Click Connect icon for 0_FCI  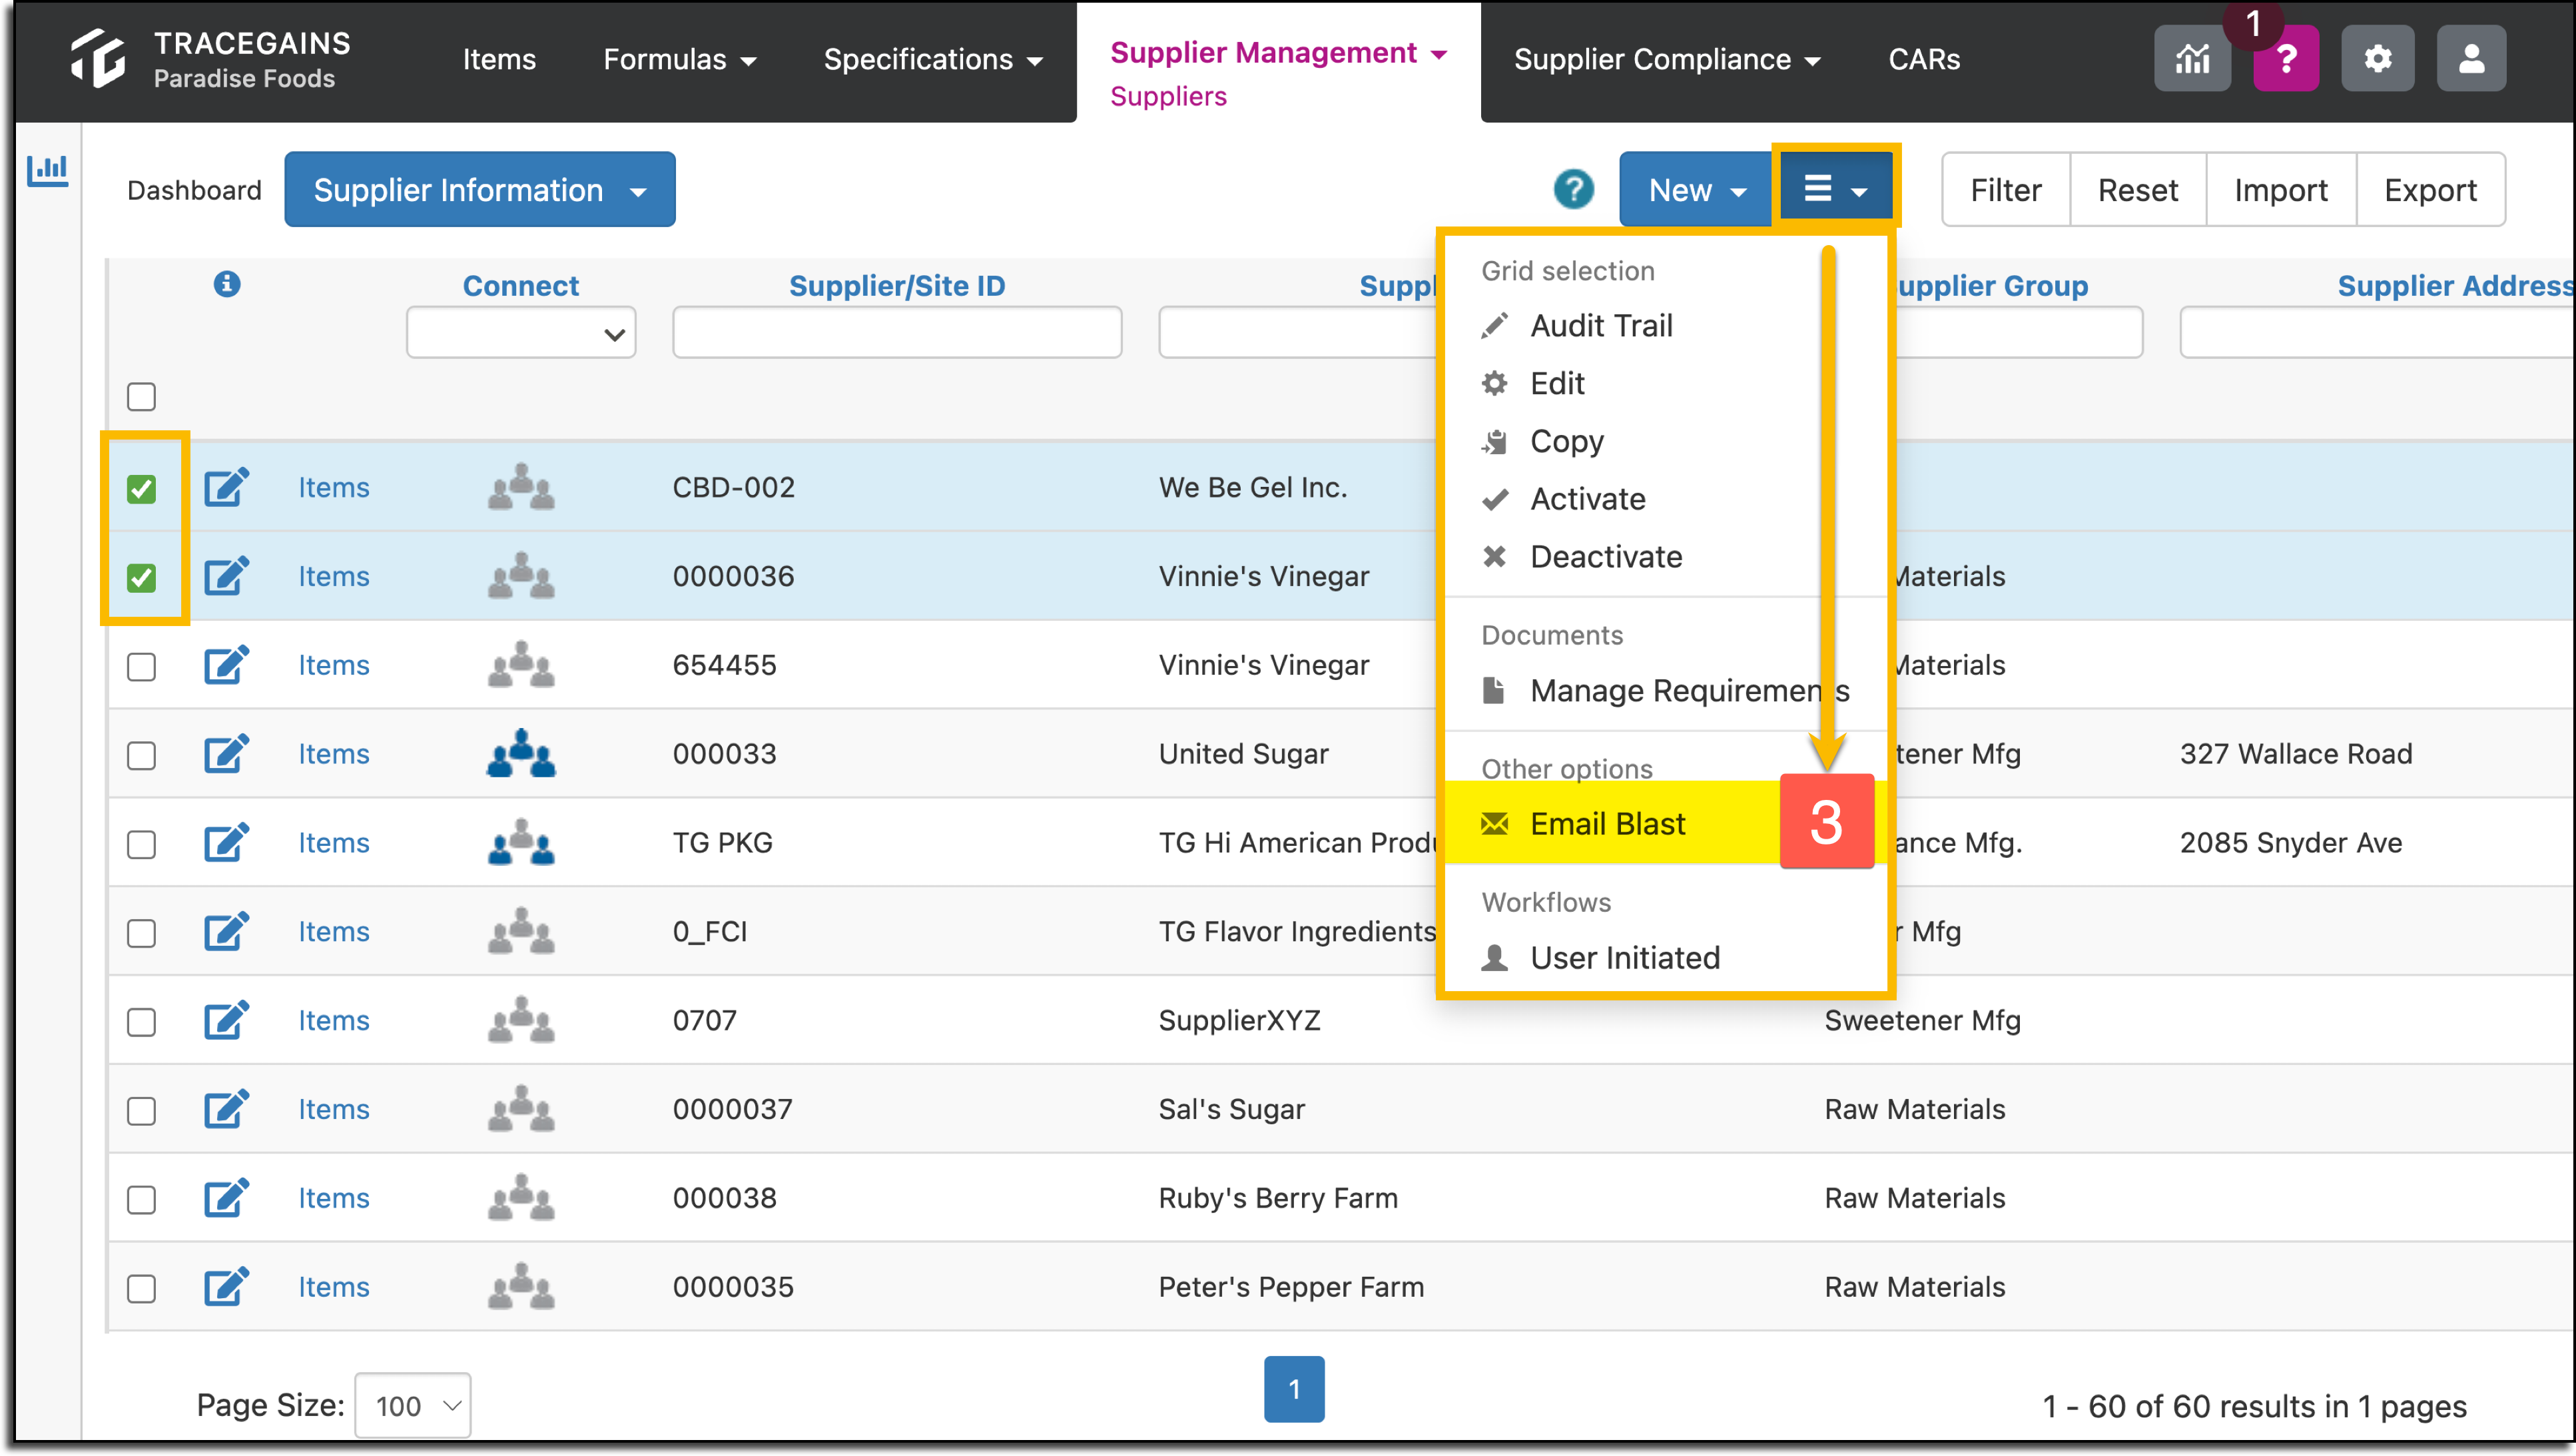521,932
